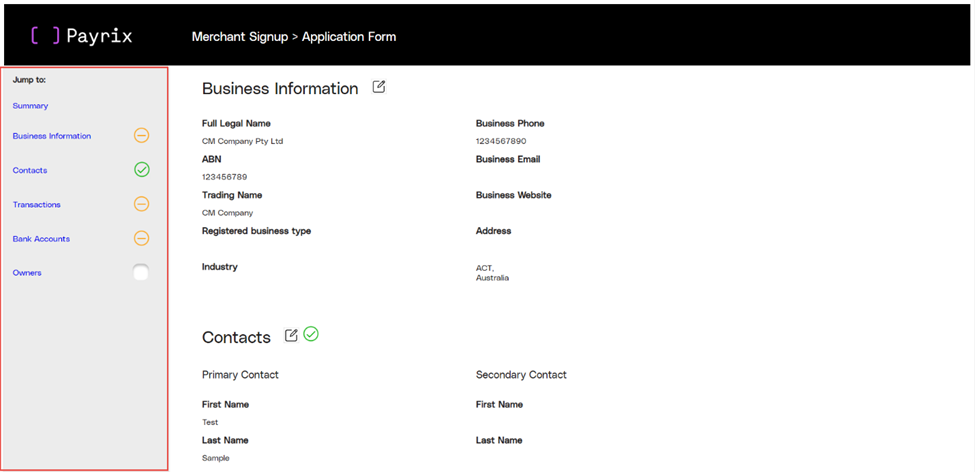Click orange incomplete icon next to Business Information
The height and width of the screenshot is (472, 975).
pyautogui.click(x=142, y=136)
